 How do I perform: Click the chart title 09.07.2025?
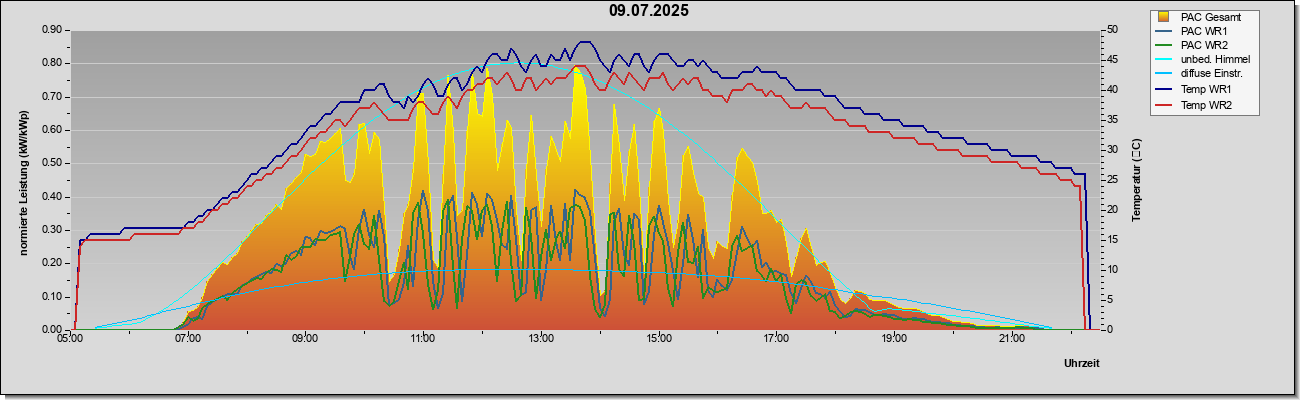coord(649,11)
